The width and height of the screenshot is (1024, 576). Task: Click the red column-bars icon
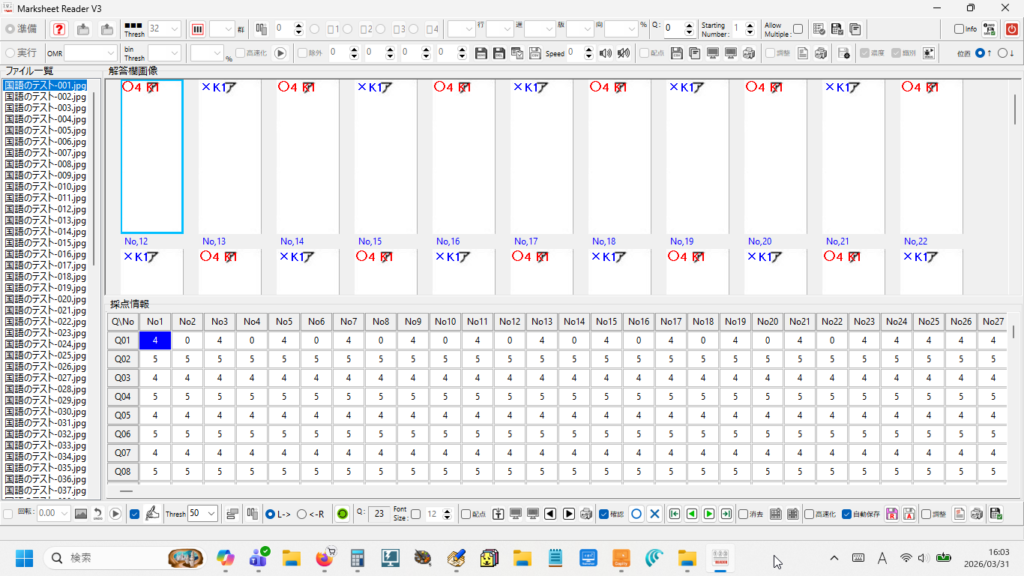pyautogui.click(x=197, y=29)
